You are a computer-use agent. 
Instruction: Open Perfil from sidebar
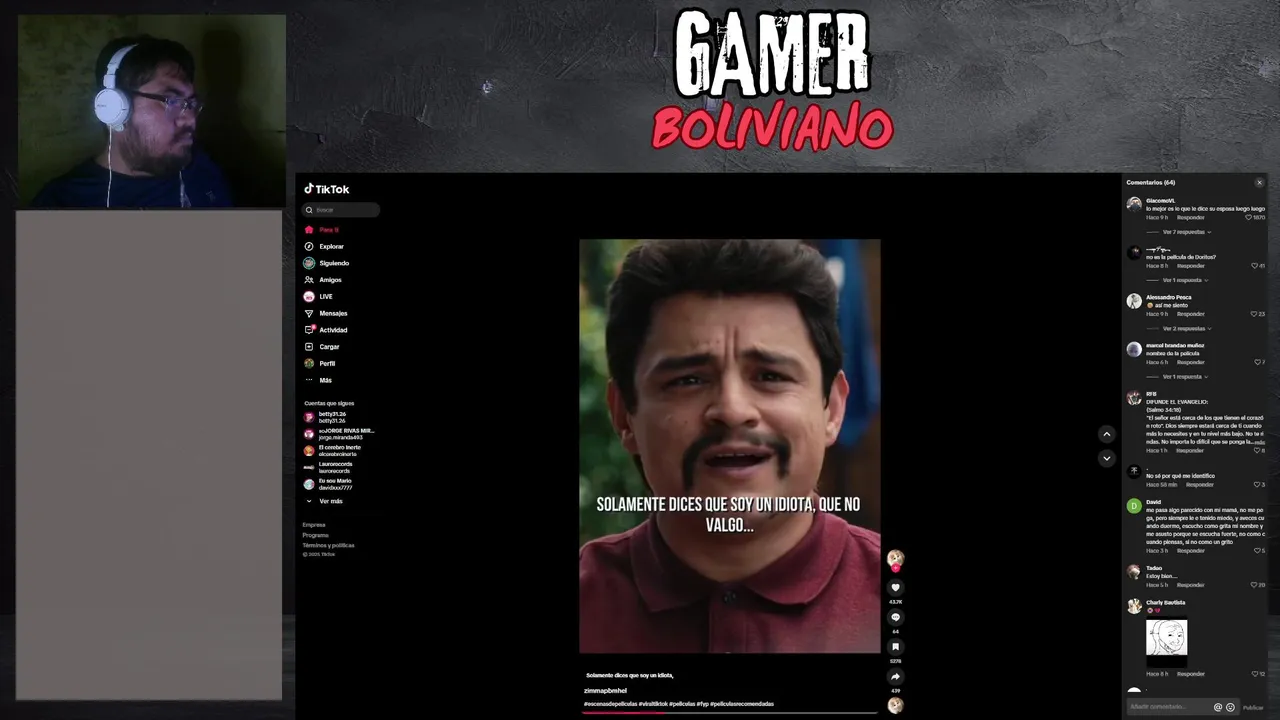click(x=319, y=363)
